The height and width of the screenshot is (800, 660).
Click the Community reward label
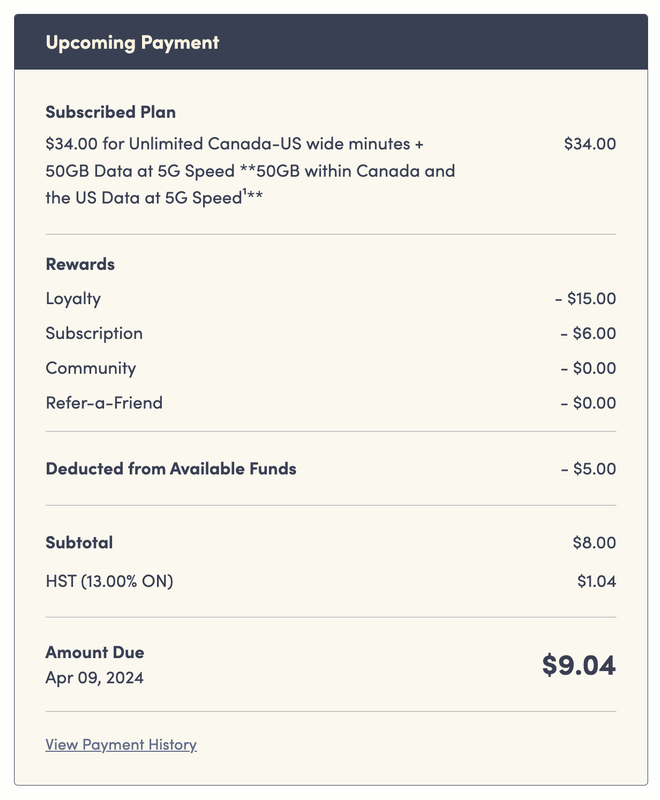(x=90, y=368)
